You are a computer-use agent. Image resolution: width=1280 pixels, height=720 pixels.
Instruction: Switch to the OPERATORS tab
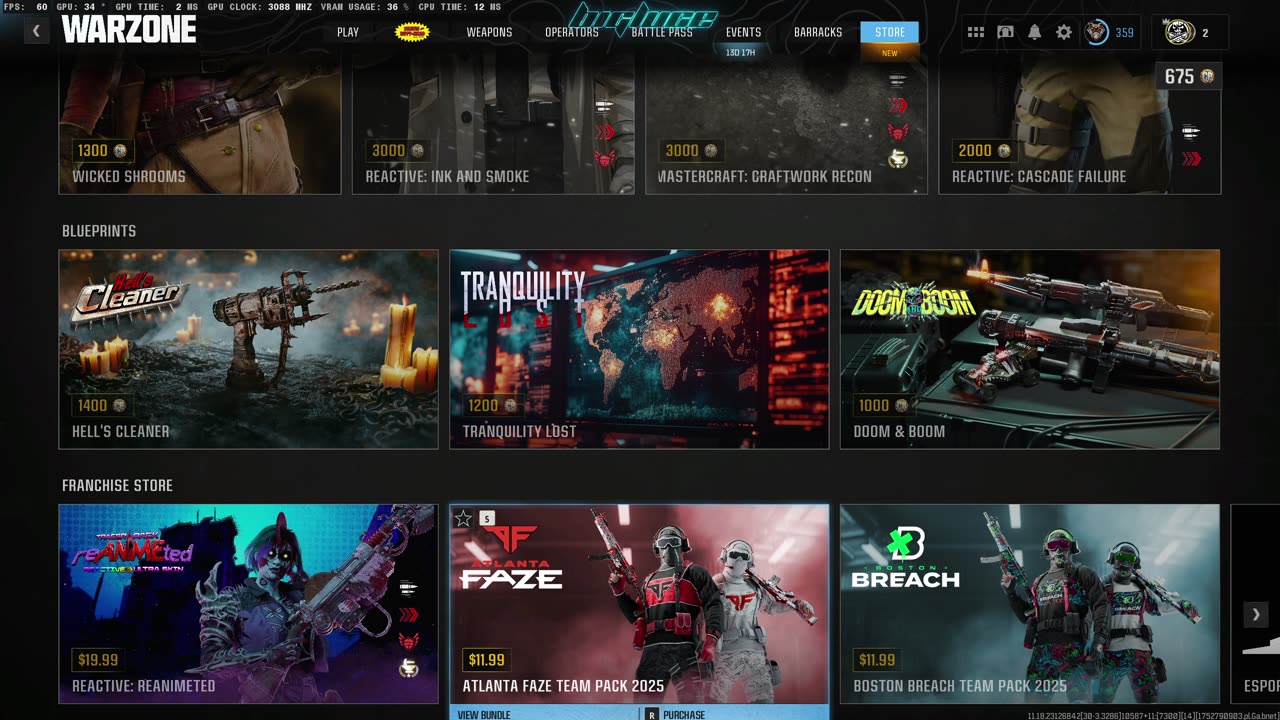pos(572,32)
